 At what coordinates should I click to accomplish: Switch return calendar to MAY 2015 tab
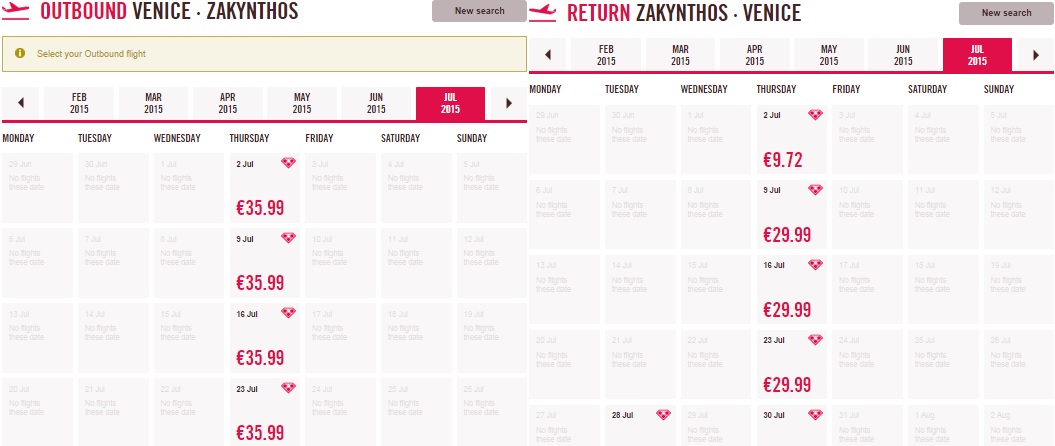tap(828, 55)
